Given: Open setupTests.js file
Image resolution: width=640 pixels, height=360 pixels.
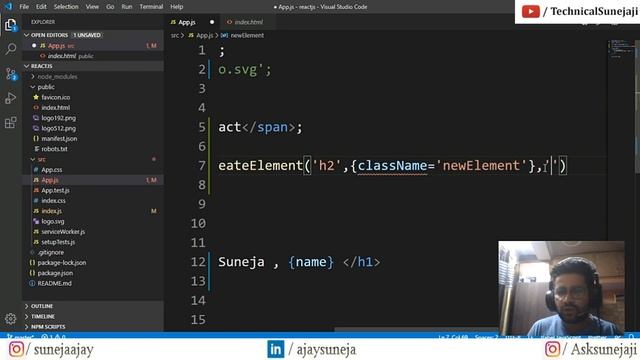Looking at the screenshot, I should point(58,242).
